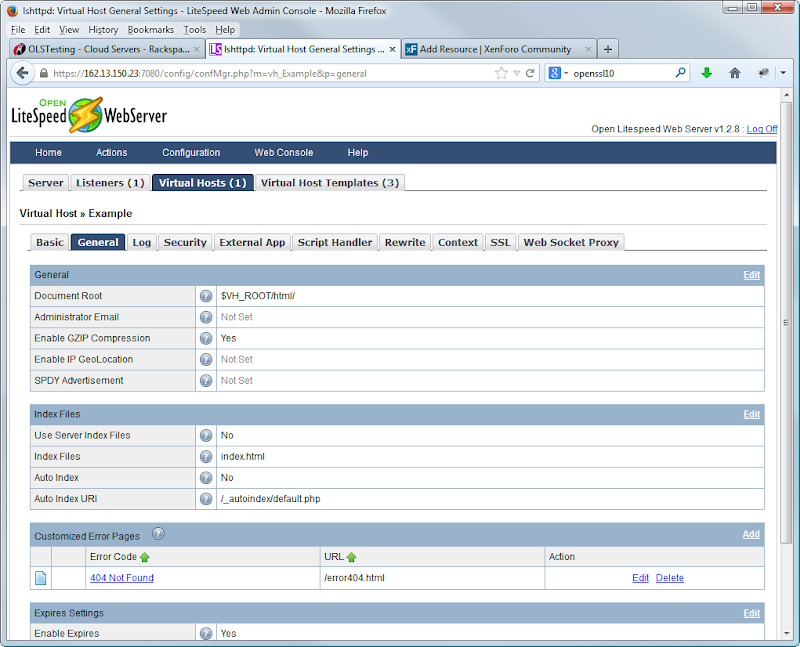Go to browser home page icon
Image resolution: width=800 pixels, height=647 pixels.
tap(735, 73)
